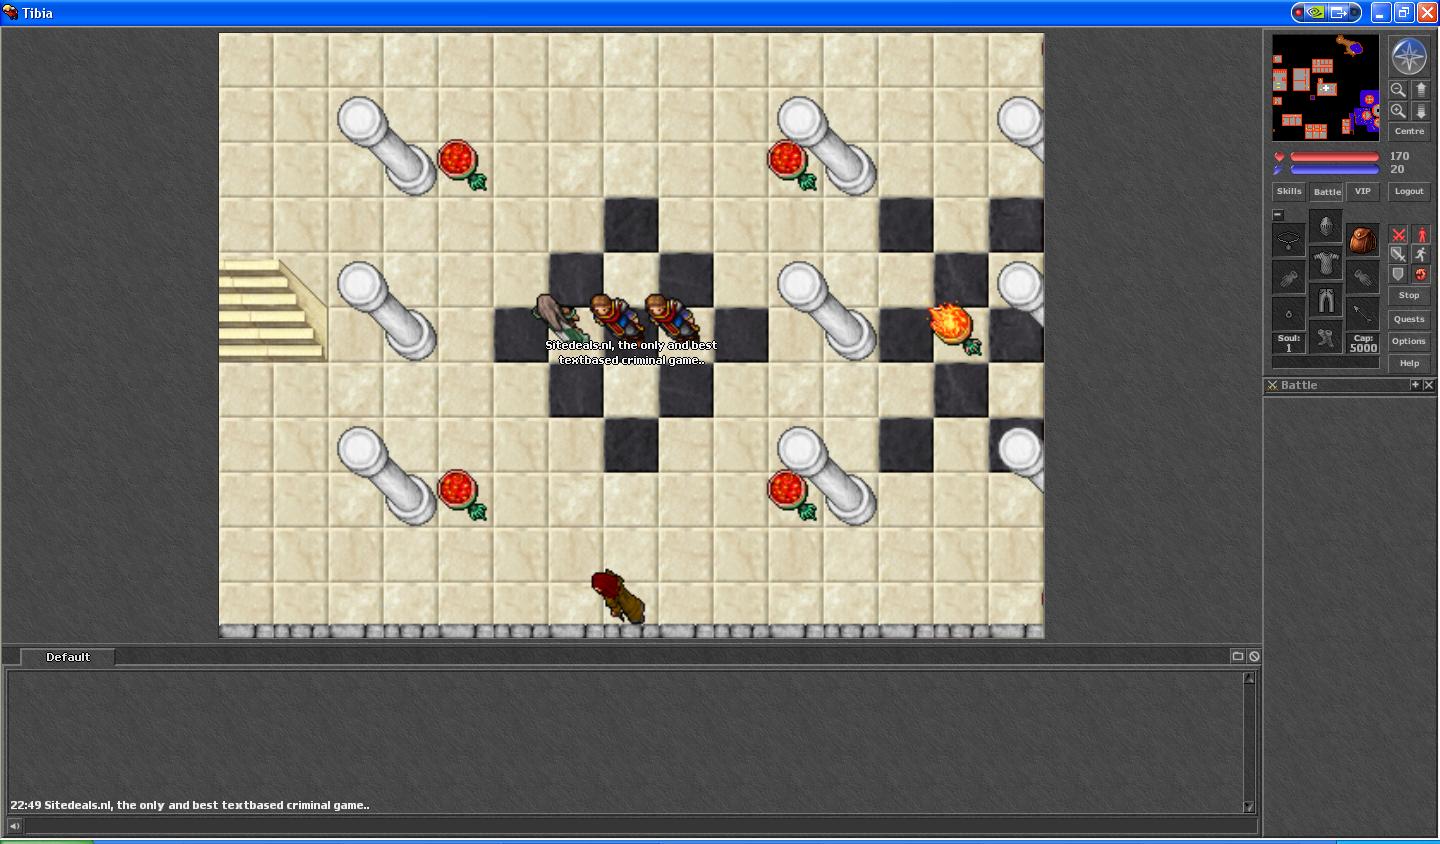Viewport: 1440px width, 844px height.
Task: Click the Stop button
Action: pyautogui.click(x=1409, y=295)
